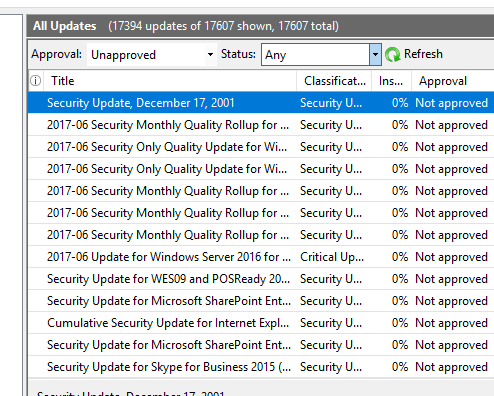
Task: Click Not approved in the WES09 and POSReady row
Action: tap(451, 279)
